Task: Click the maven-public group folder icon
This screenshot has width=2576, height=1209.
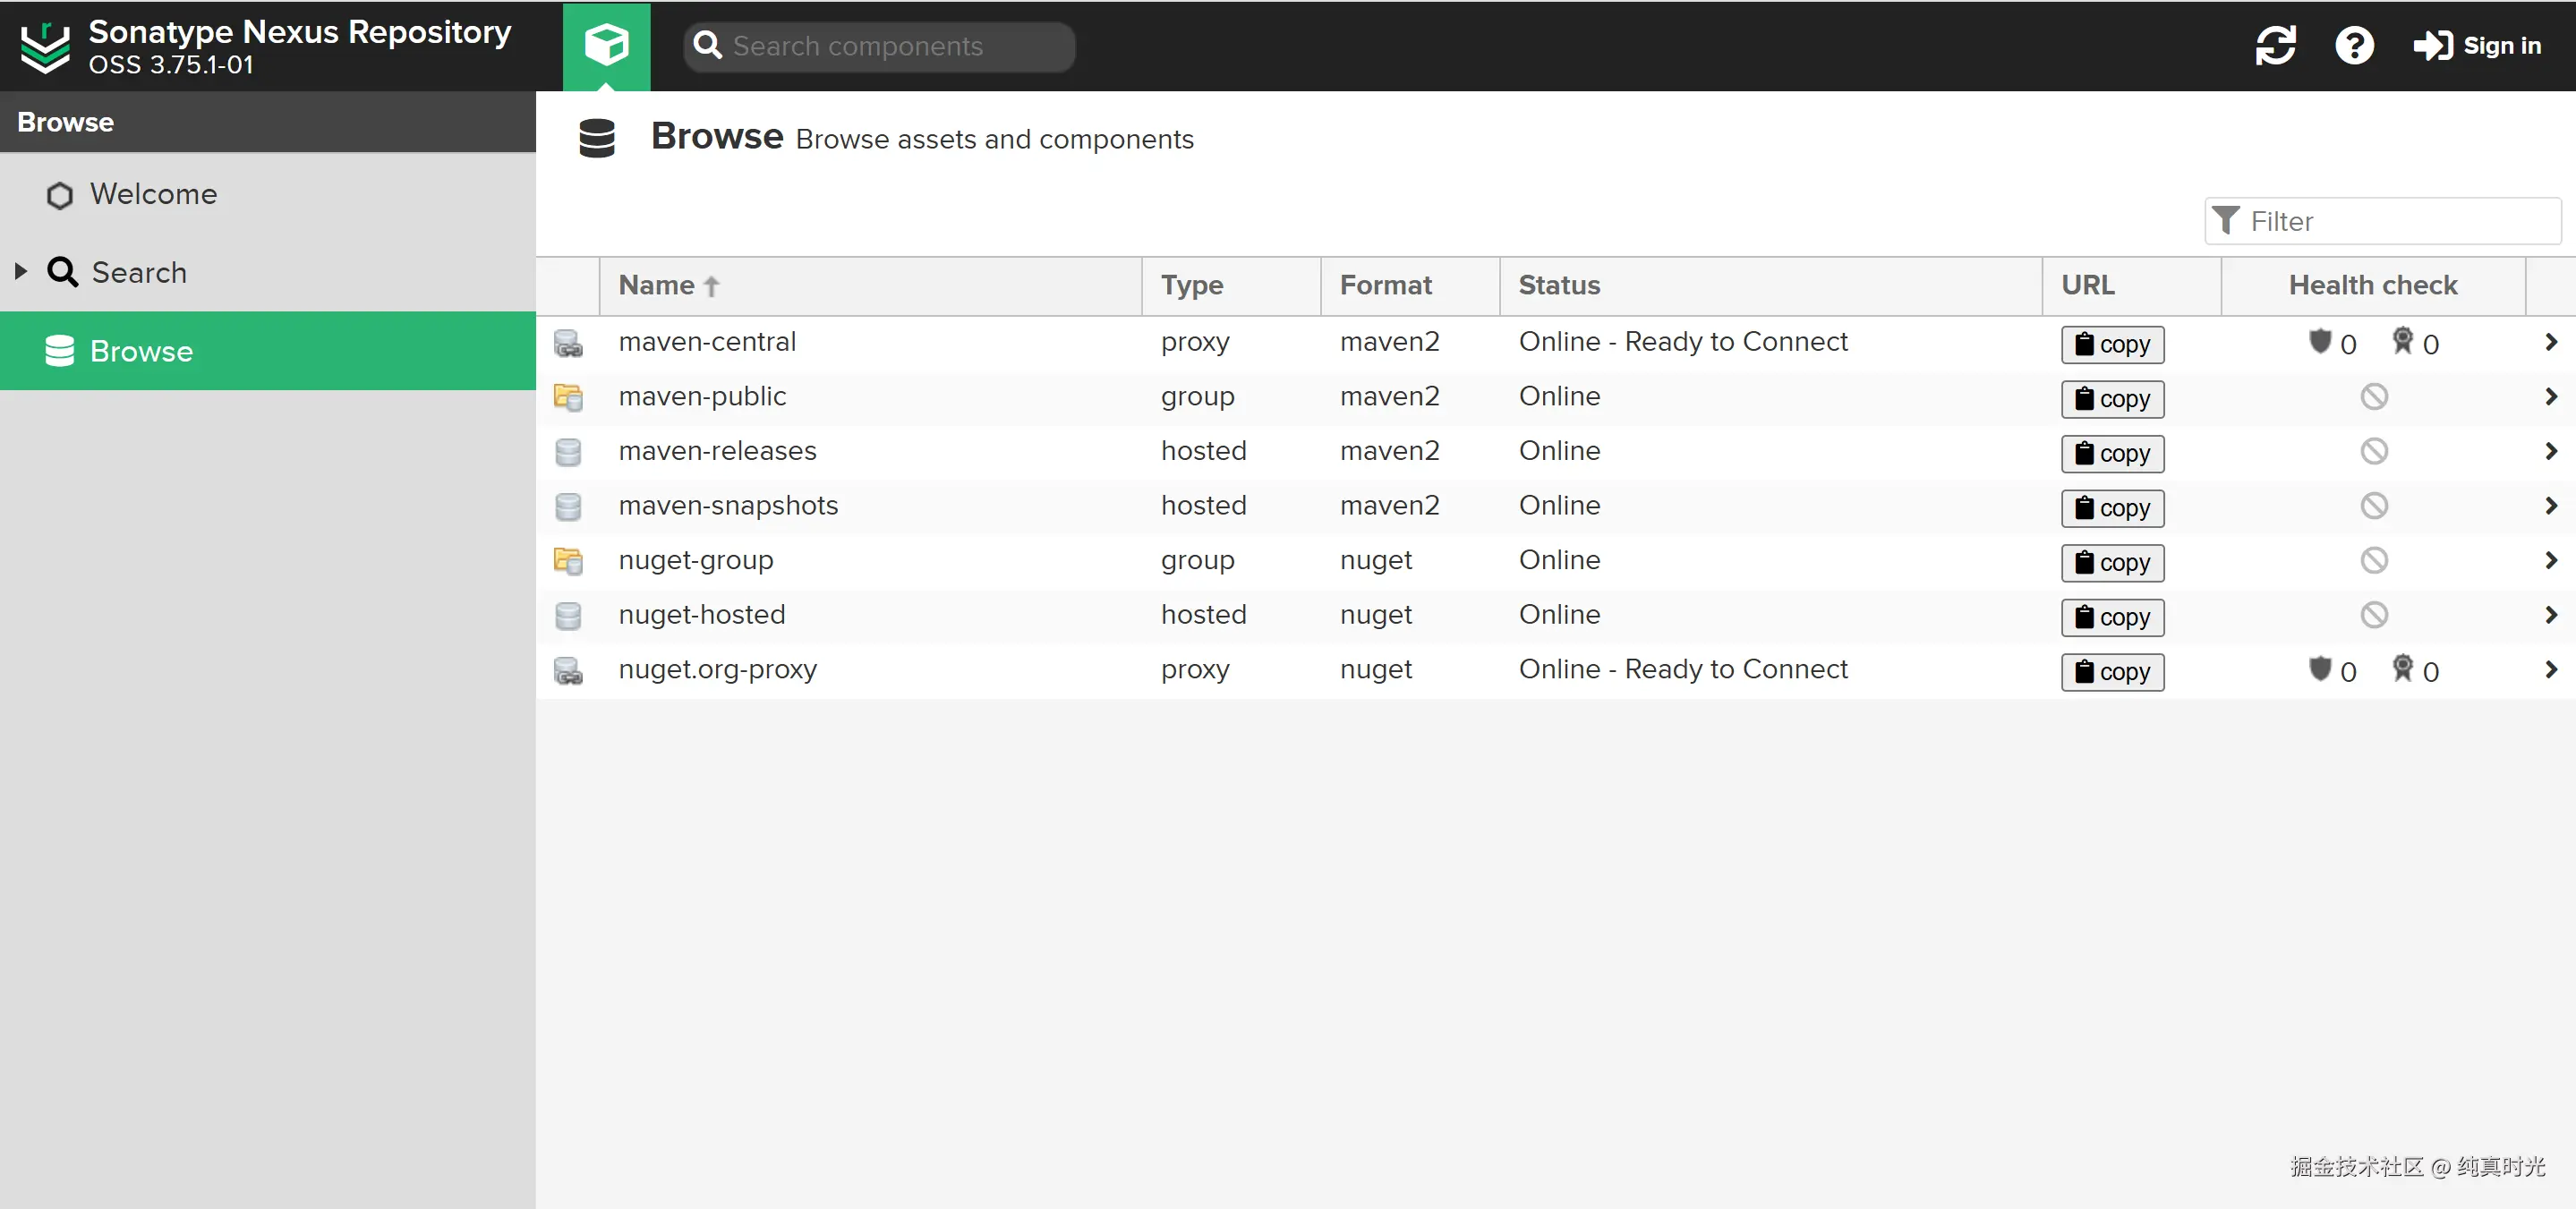Action: [568, 397]
